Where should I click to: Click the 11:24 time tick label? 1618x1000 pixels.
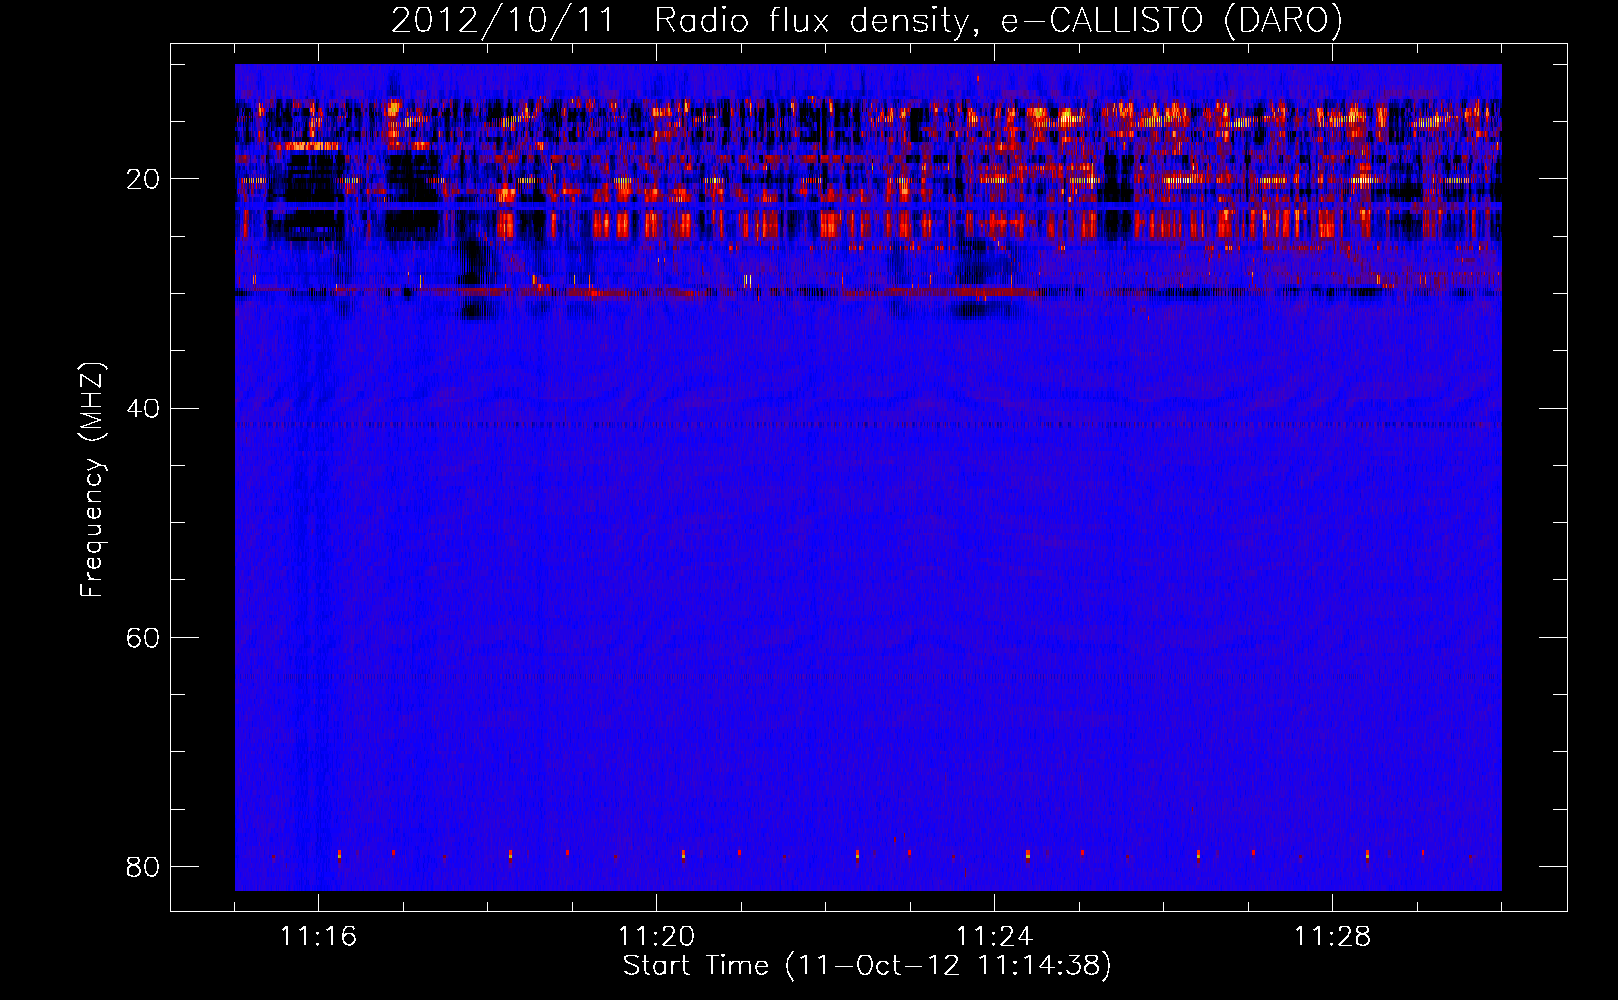point(994,937)
